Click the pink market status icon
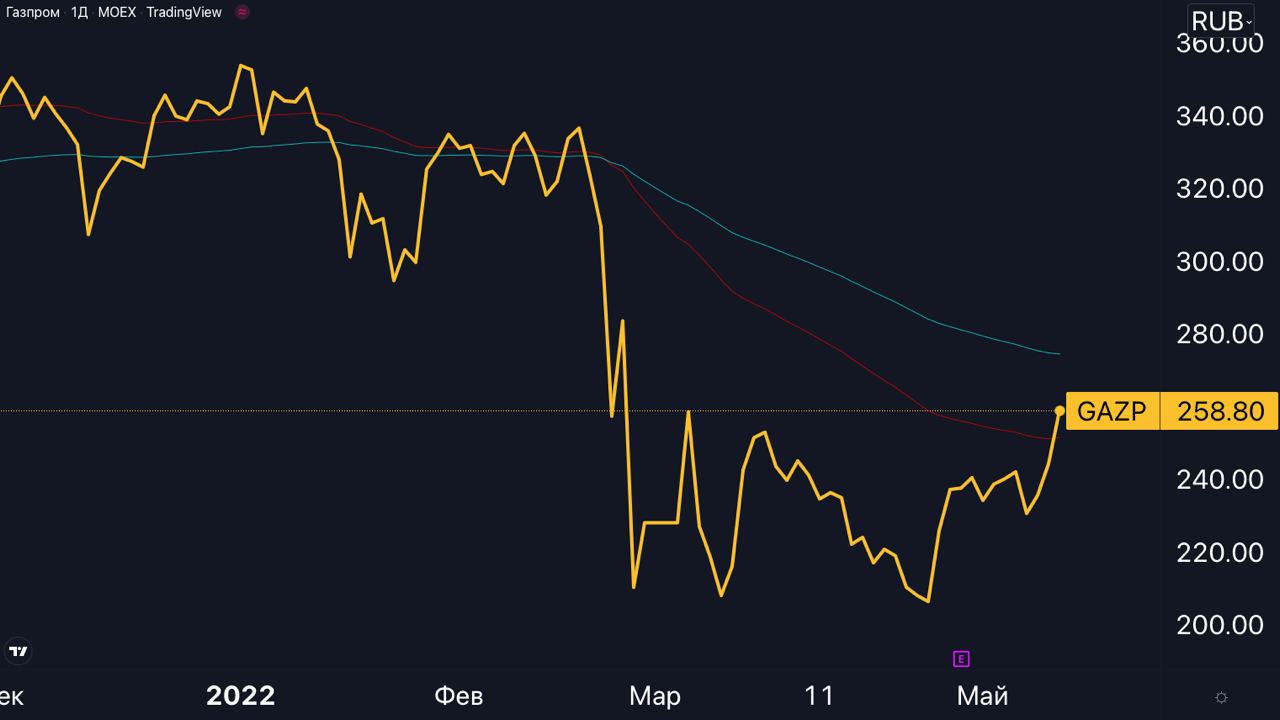Image resolution: width=1280 pixels, height=720 pixels. [x=242, y=12]
